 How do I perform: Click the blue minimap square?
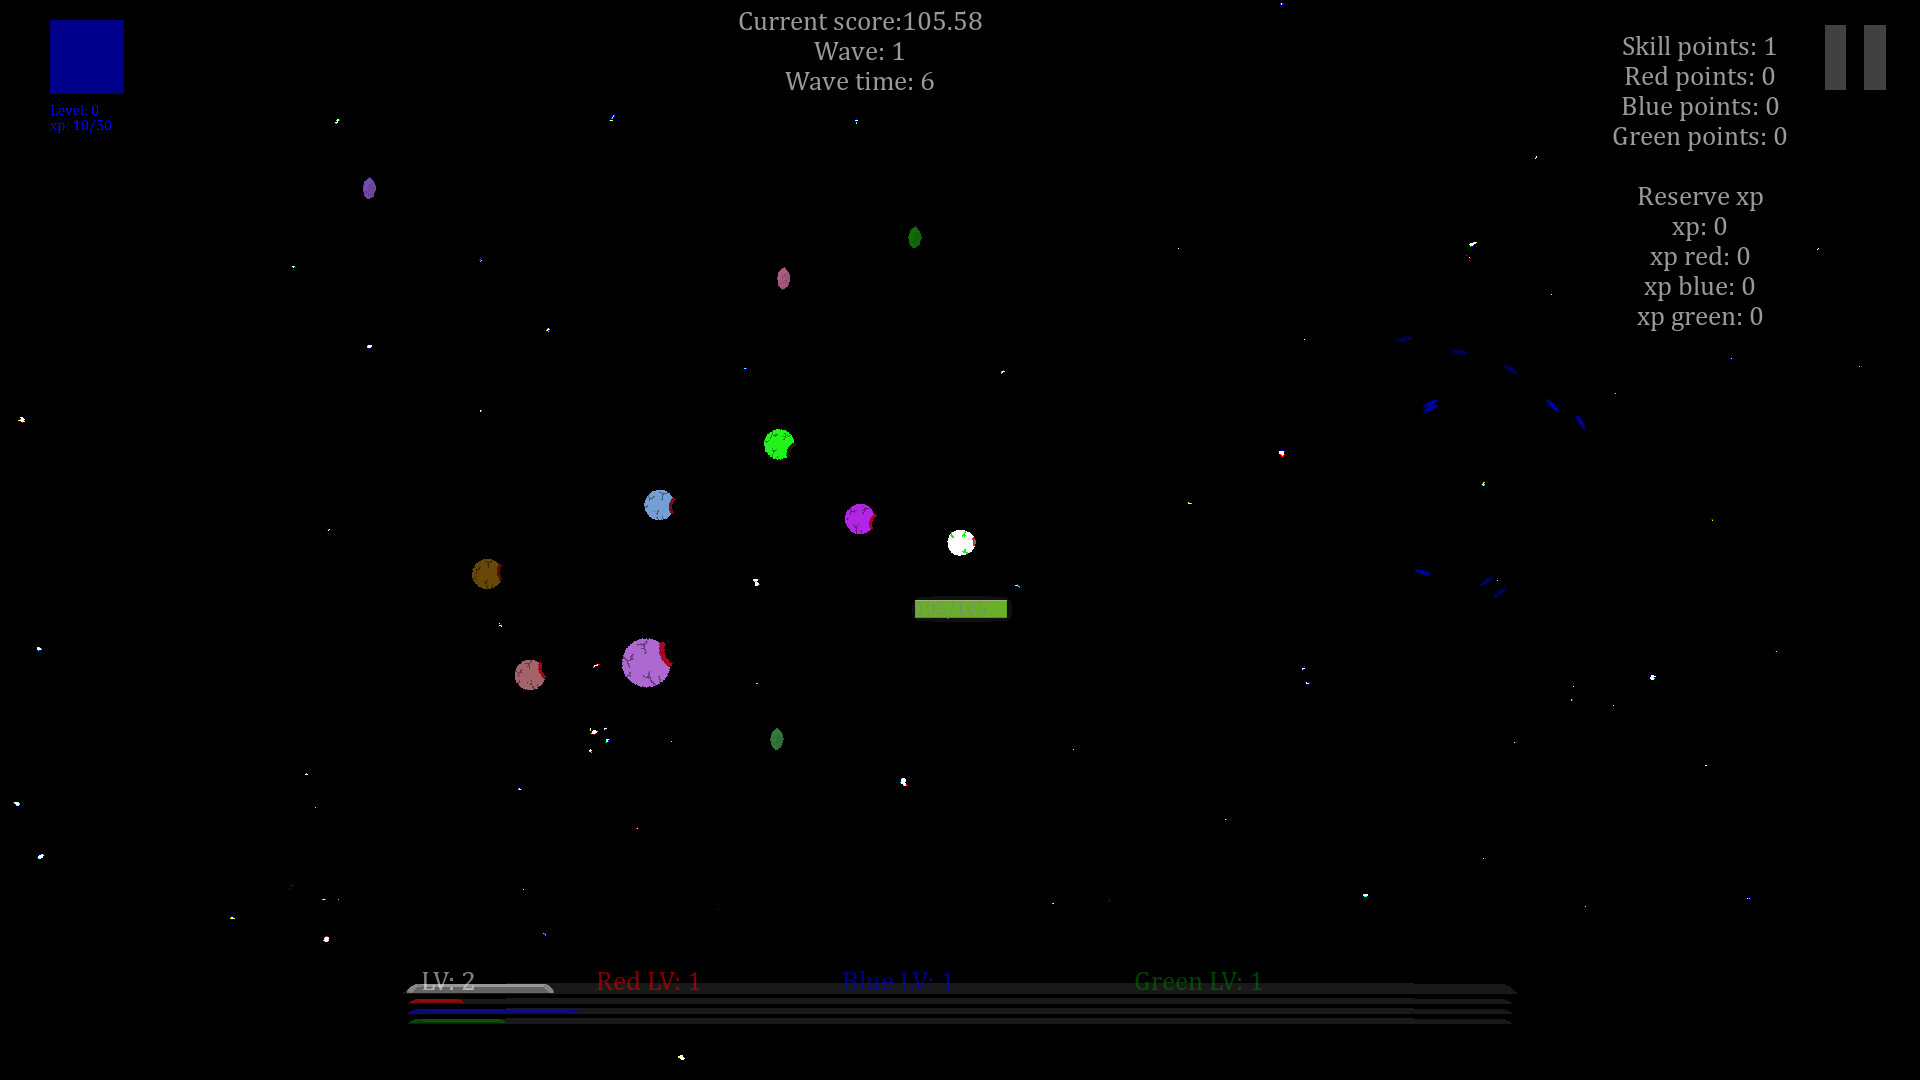coord(86,57)
